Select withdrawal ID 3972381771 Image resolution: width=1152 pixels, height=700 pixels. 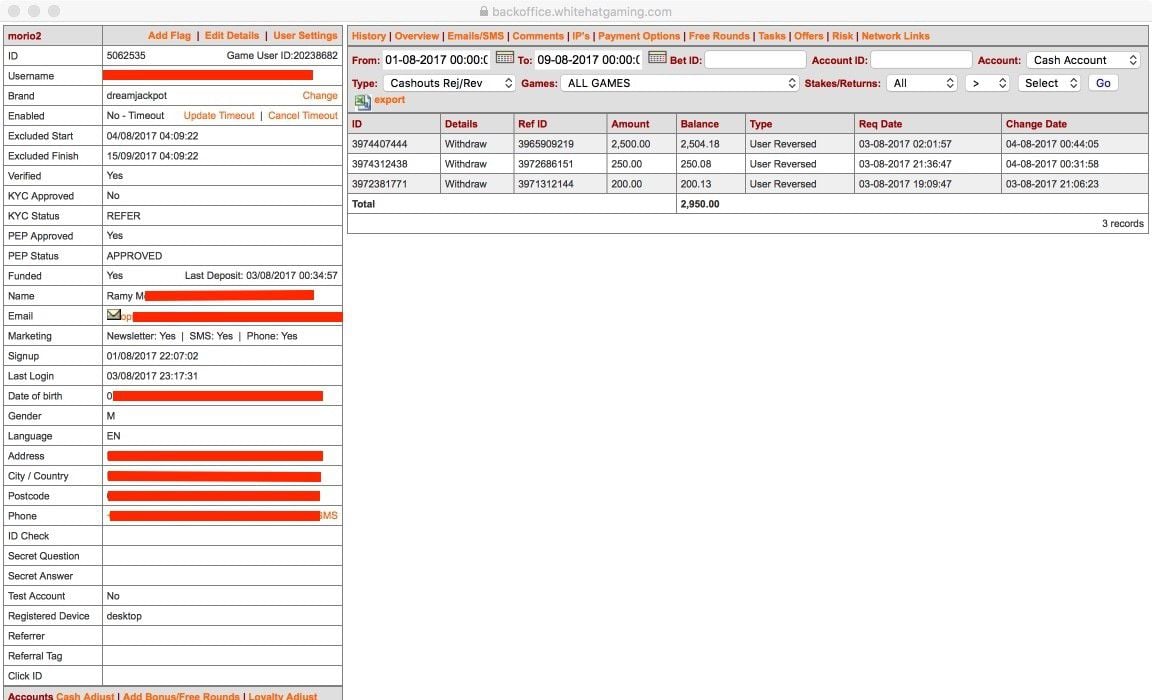(x=379, y=184)
